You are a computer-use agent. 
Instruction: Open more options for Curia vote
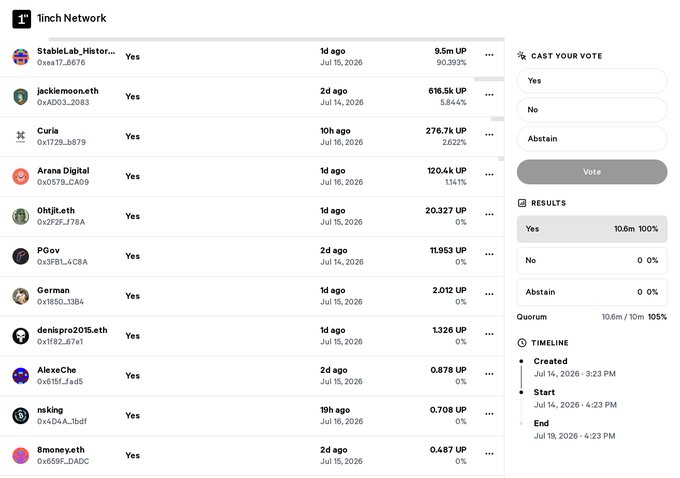489,135
